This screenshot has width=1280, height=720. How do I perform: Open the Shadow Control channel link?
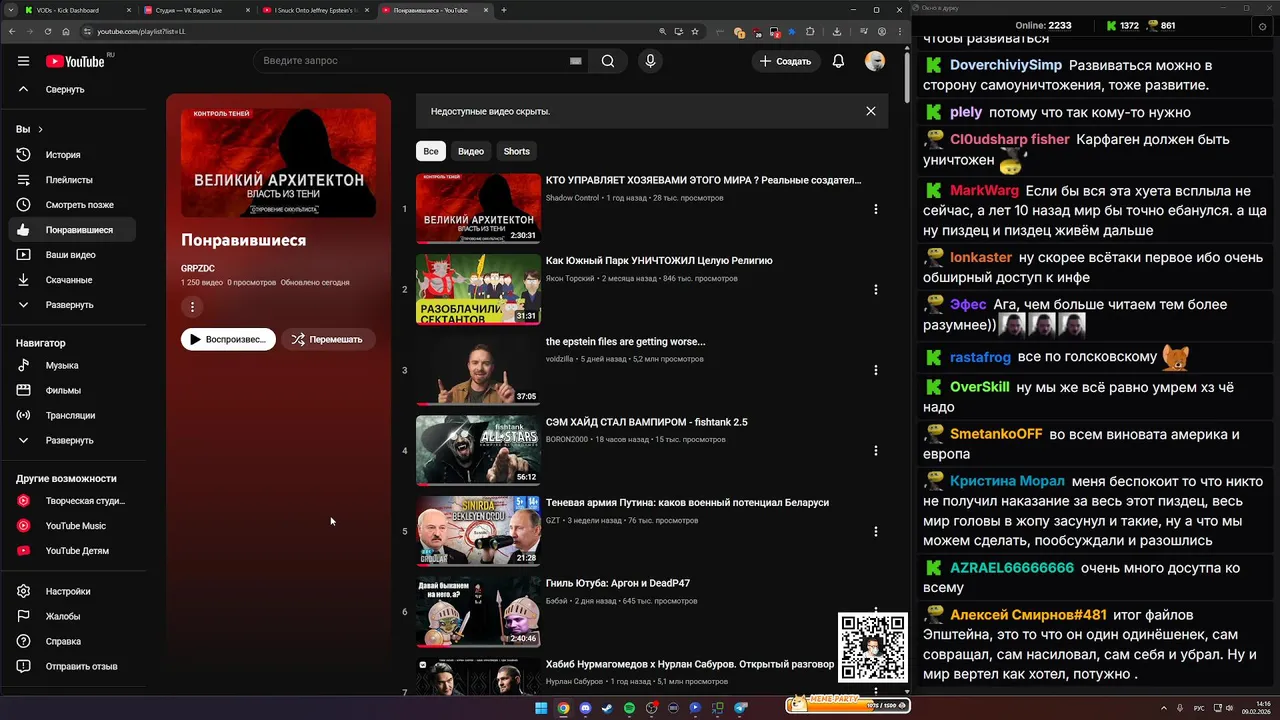pyautogui.click(x=572, y=198)
